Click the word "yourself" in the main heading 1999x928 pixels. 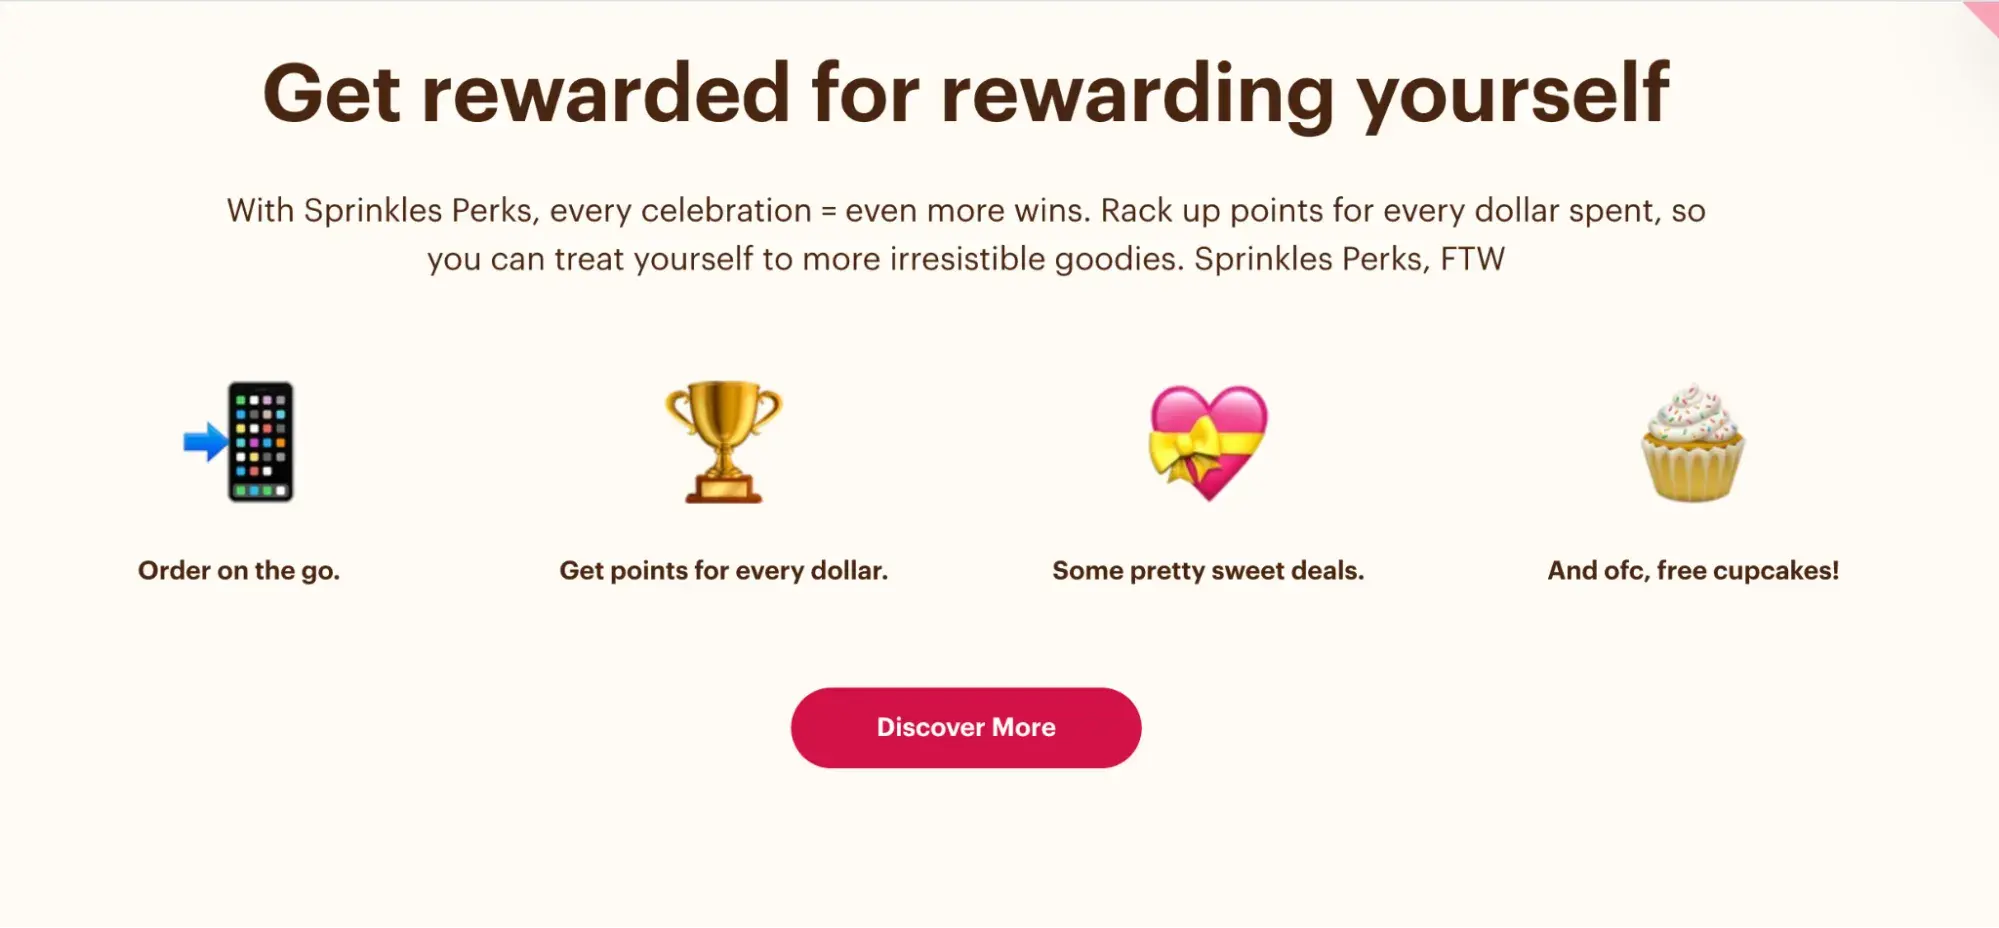pos(1512,93)
